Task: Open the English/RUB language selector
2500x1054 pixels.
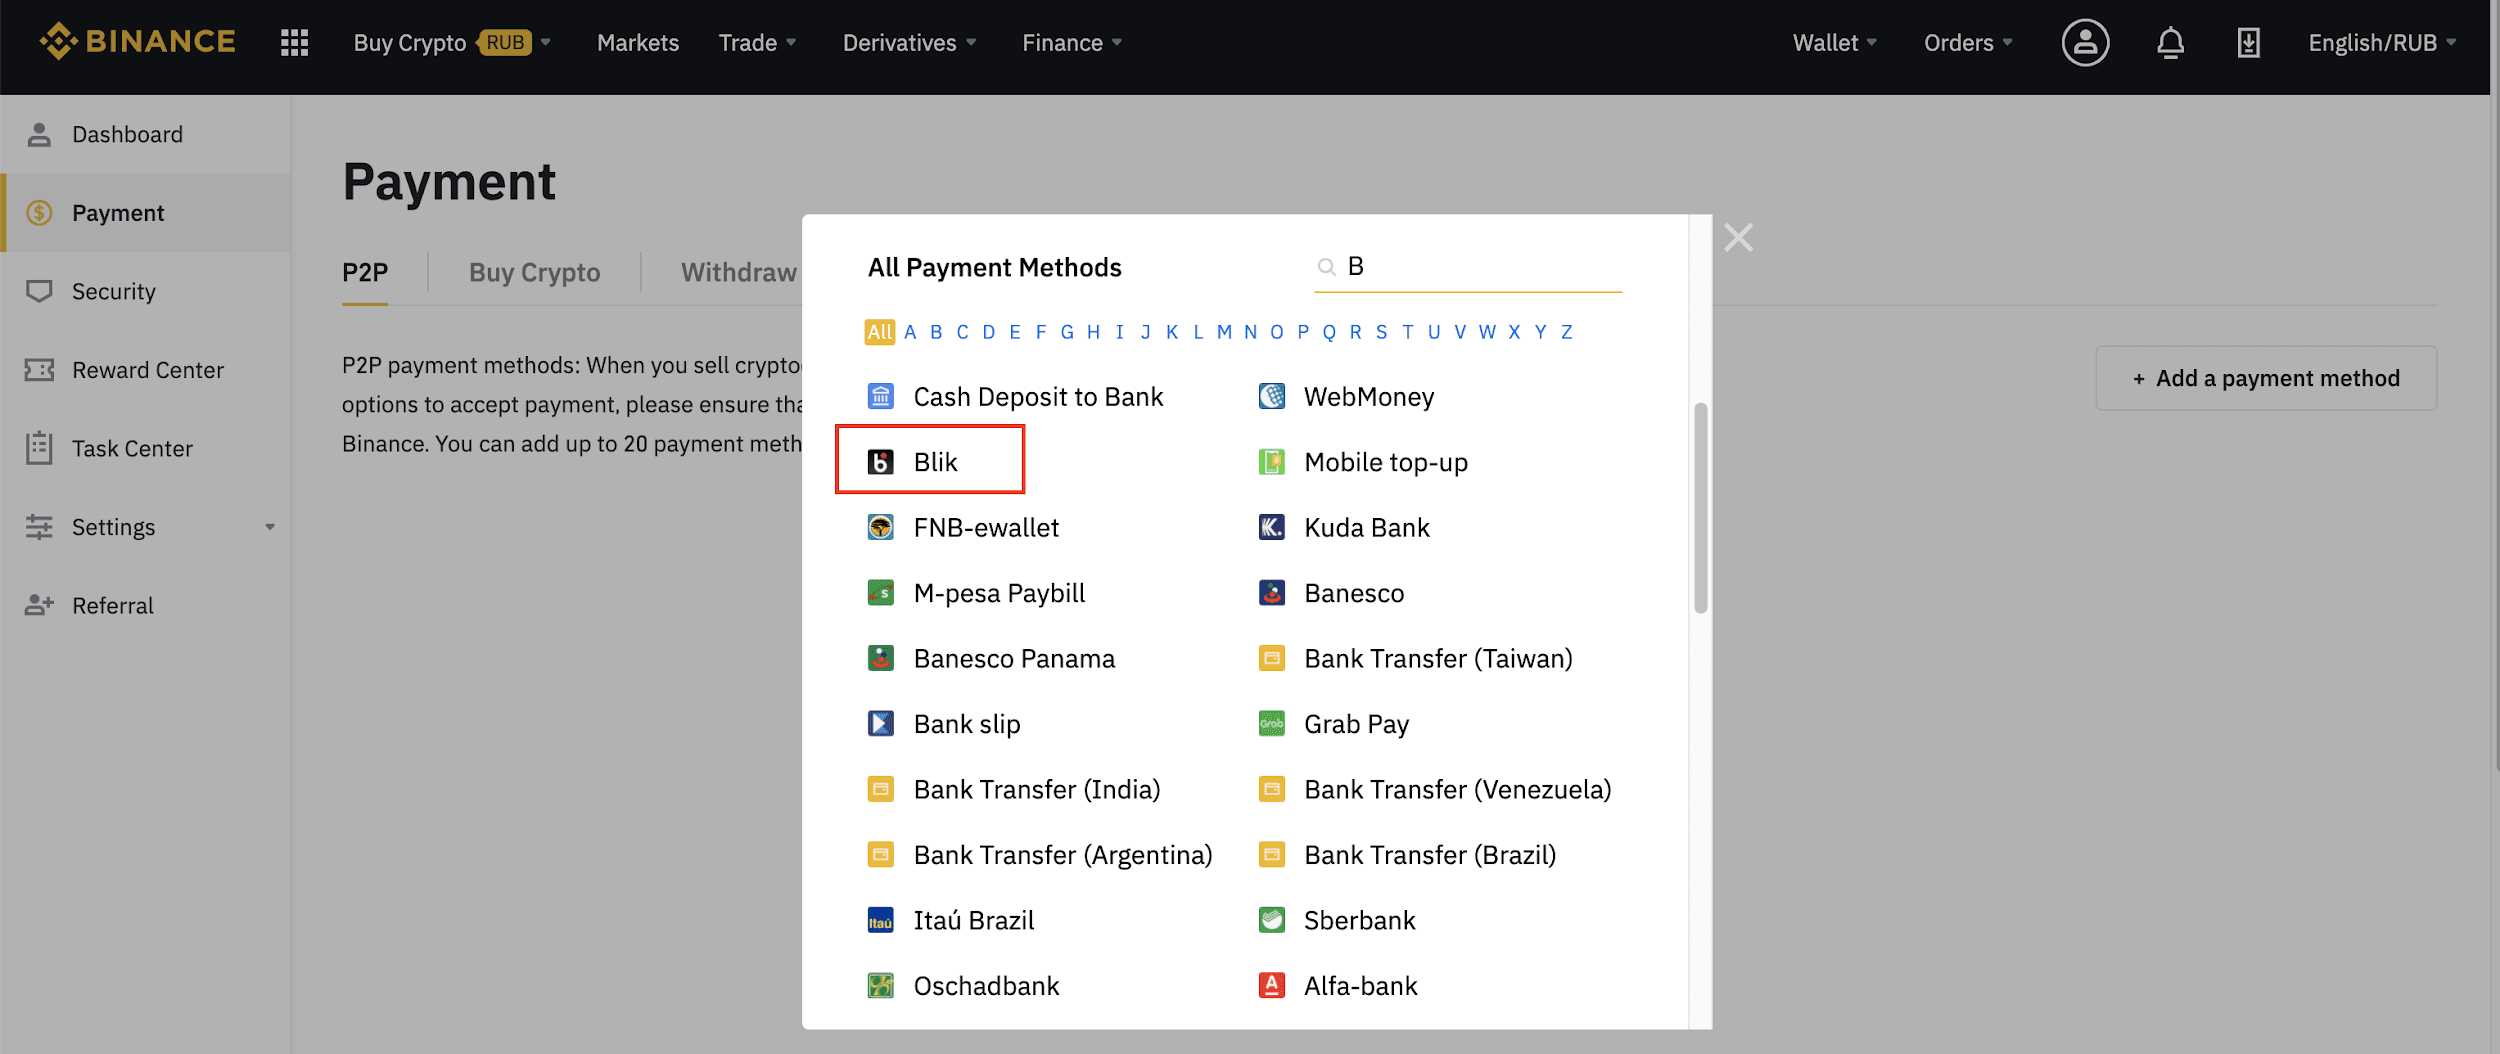Action: (x=2382, y=43)
